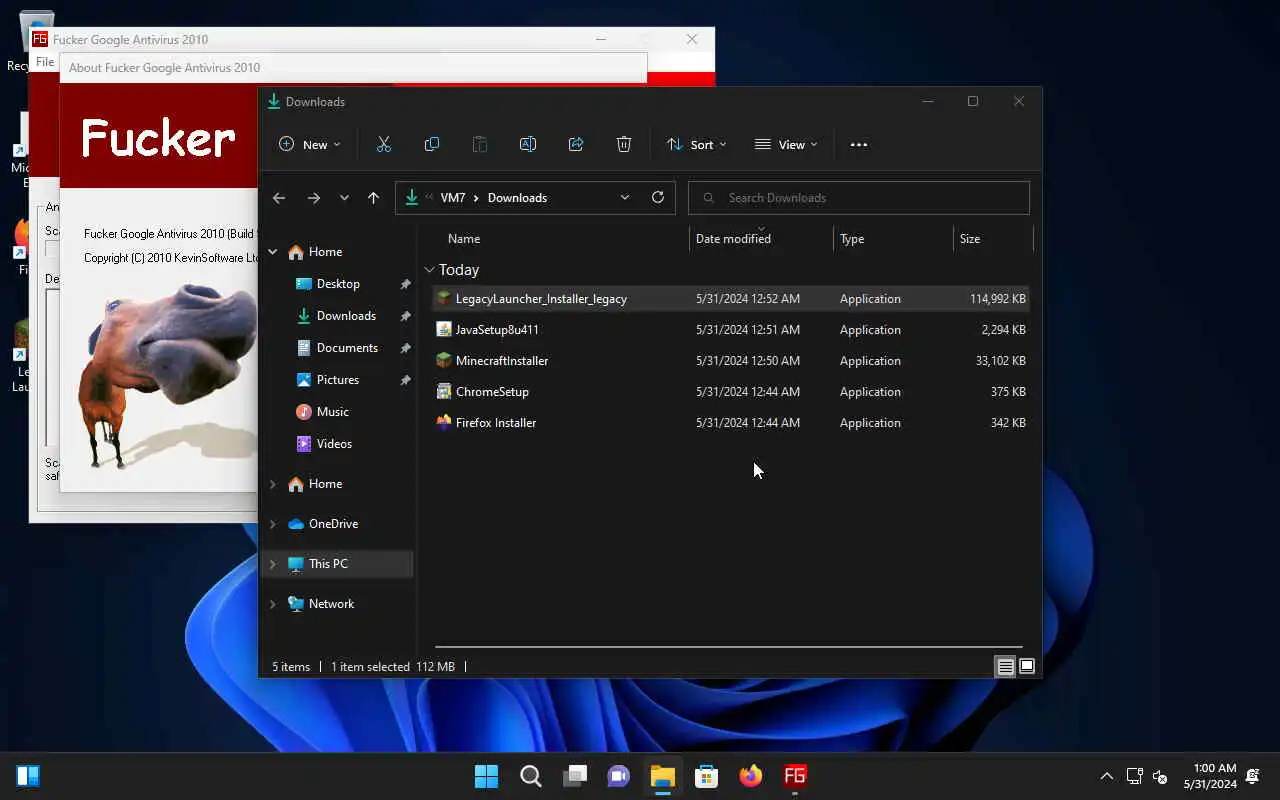Refresh the Downloads folder
This screenshot has height=800, width=1280.
[x=658, y=197]
